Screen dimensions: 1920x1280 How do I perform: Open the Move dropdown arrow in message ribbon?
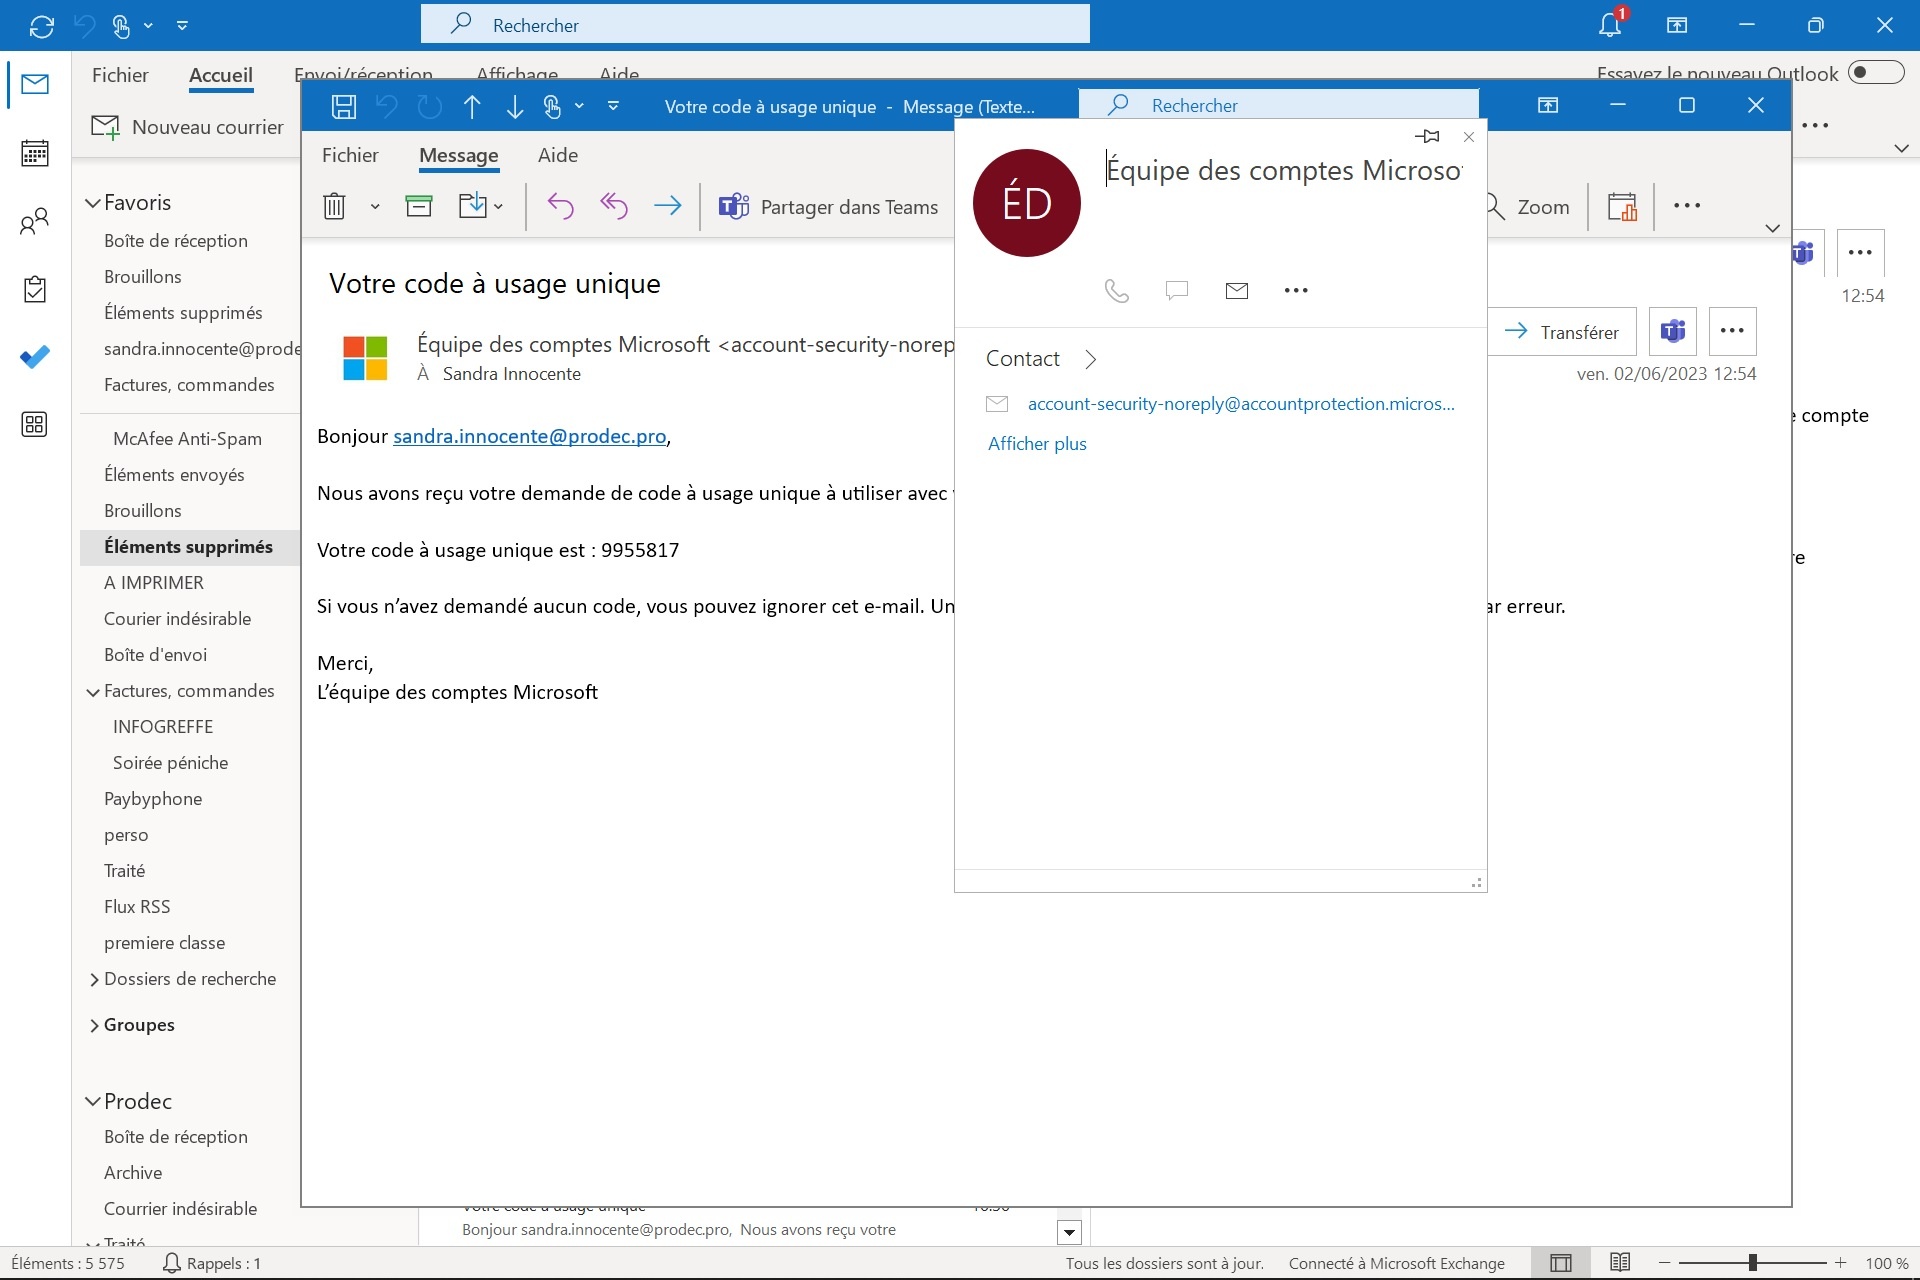pos(498,206)
